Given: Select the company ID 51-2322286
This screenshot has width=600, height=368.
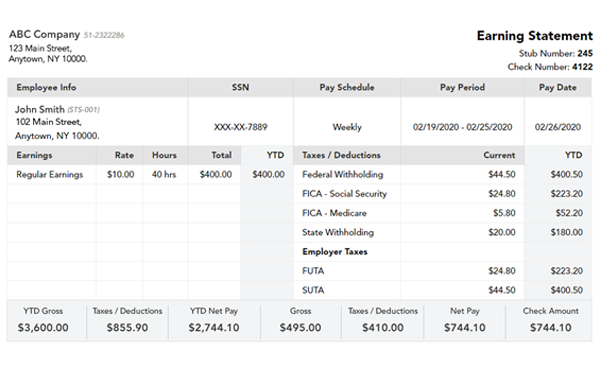Looking at the screenshot, I should (x=104, y=35).
